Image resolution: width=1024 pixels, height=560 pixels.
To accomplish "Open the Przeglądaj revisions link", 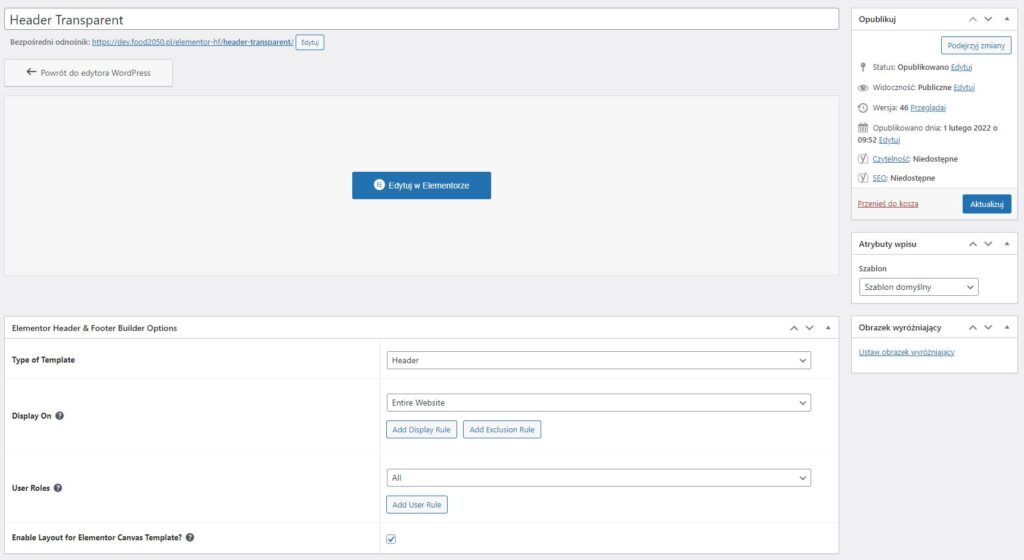I will pyautogui.click(x=928, y=108).
